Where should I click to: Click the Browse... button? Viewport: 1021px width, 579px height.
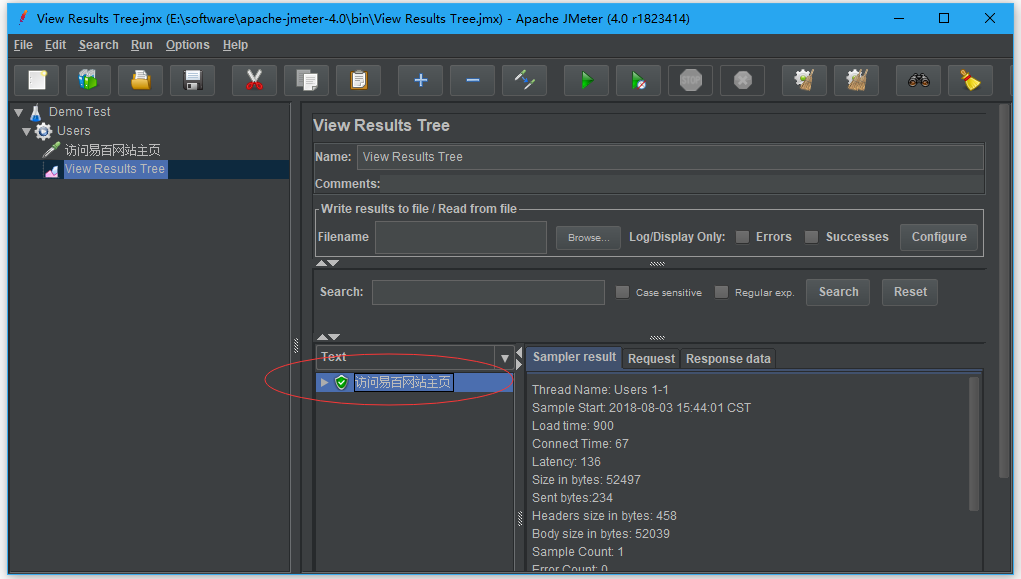(588, 238)
